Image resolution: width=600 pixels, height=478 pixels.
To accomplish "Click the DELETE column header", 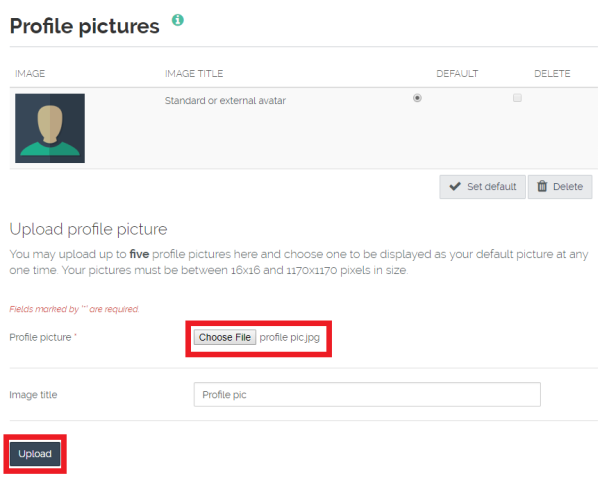I will [552, 73].
